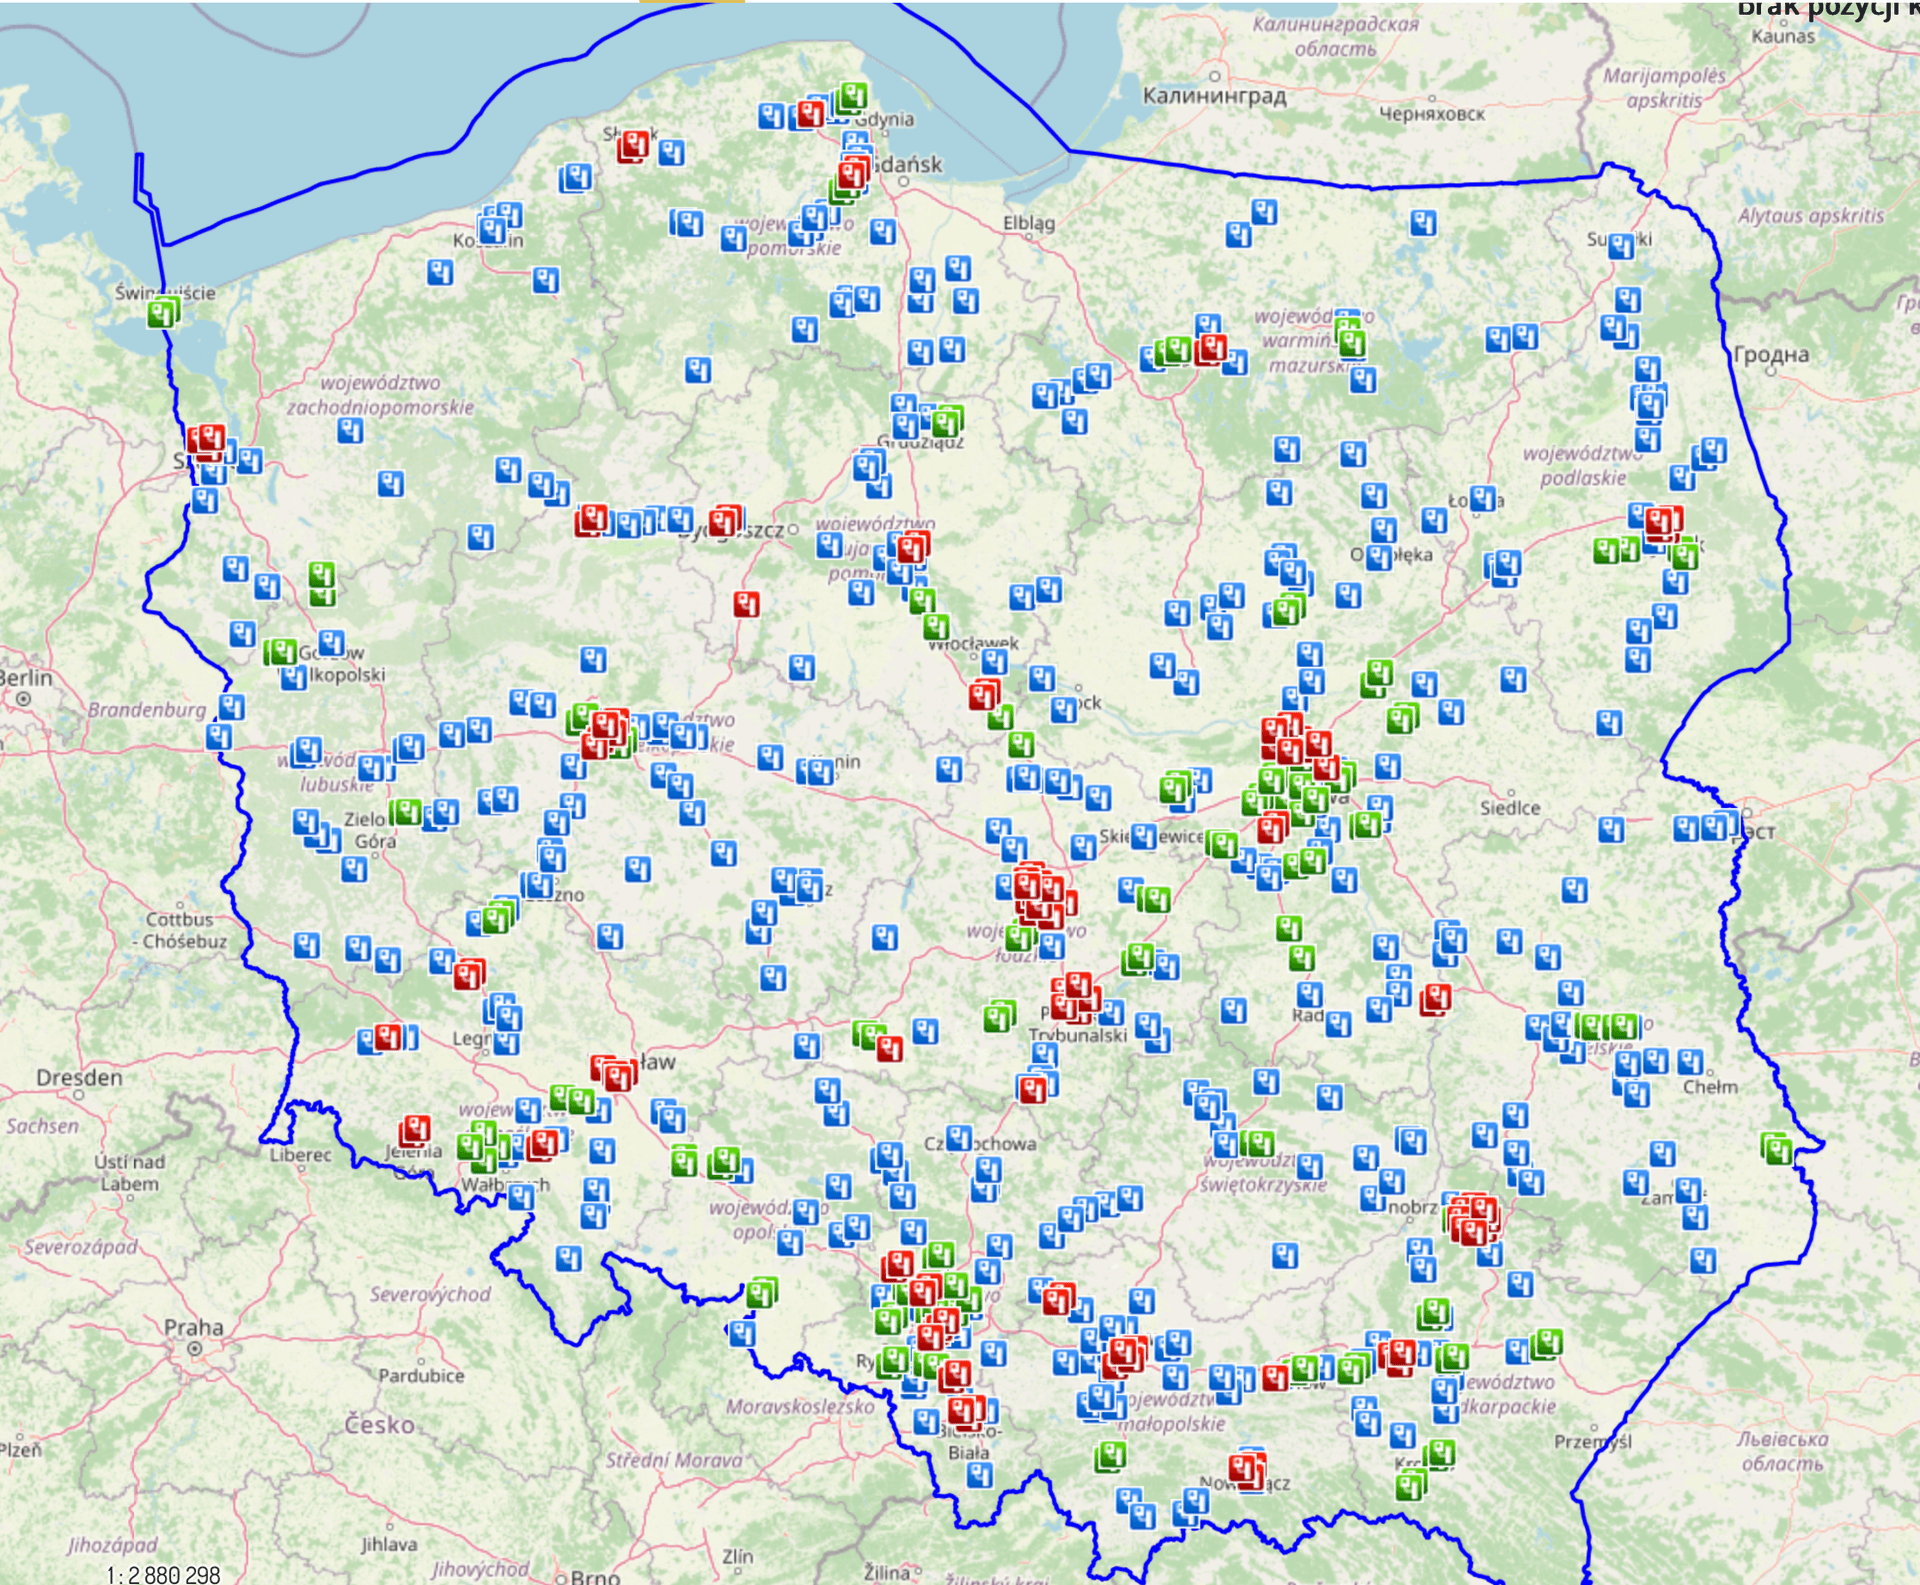Click the Berlin city label
Image resolution: width=1920 pixels, height=1585 pixels.
(26, 677)
